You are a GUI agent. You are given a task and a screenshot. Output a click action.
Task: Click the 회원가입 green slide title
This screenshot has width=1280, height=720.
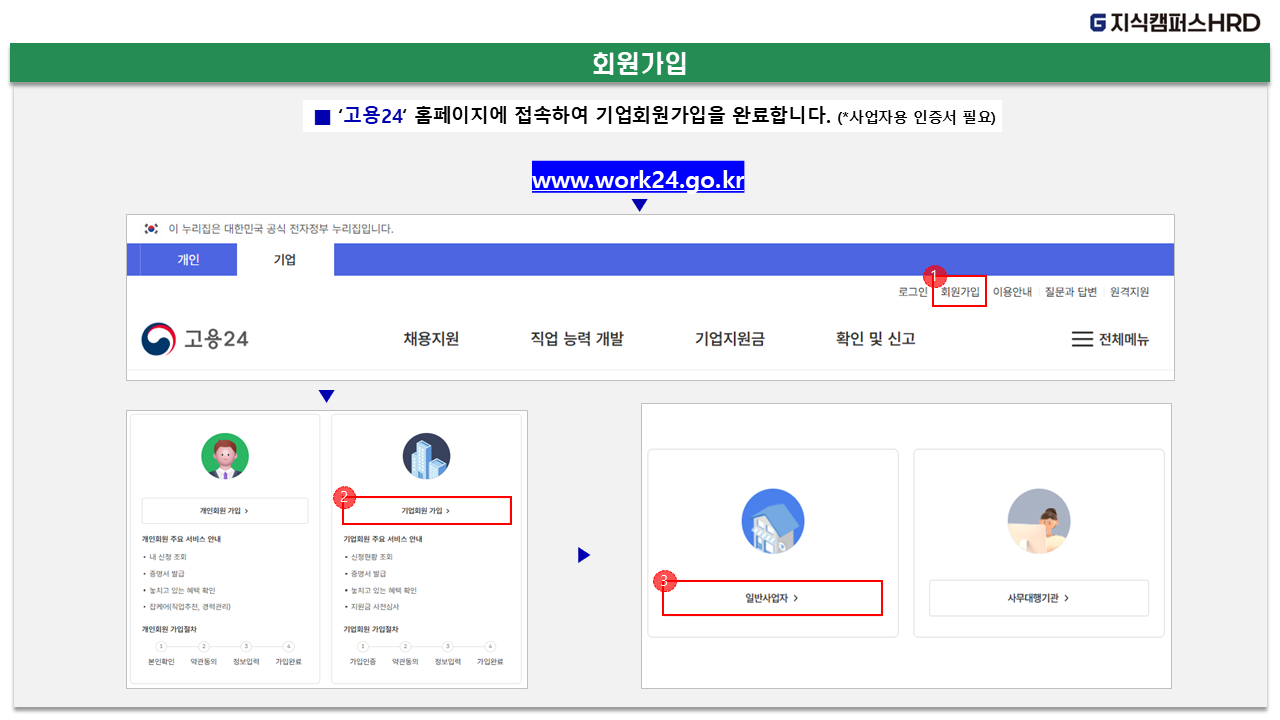pos(640,63)
